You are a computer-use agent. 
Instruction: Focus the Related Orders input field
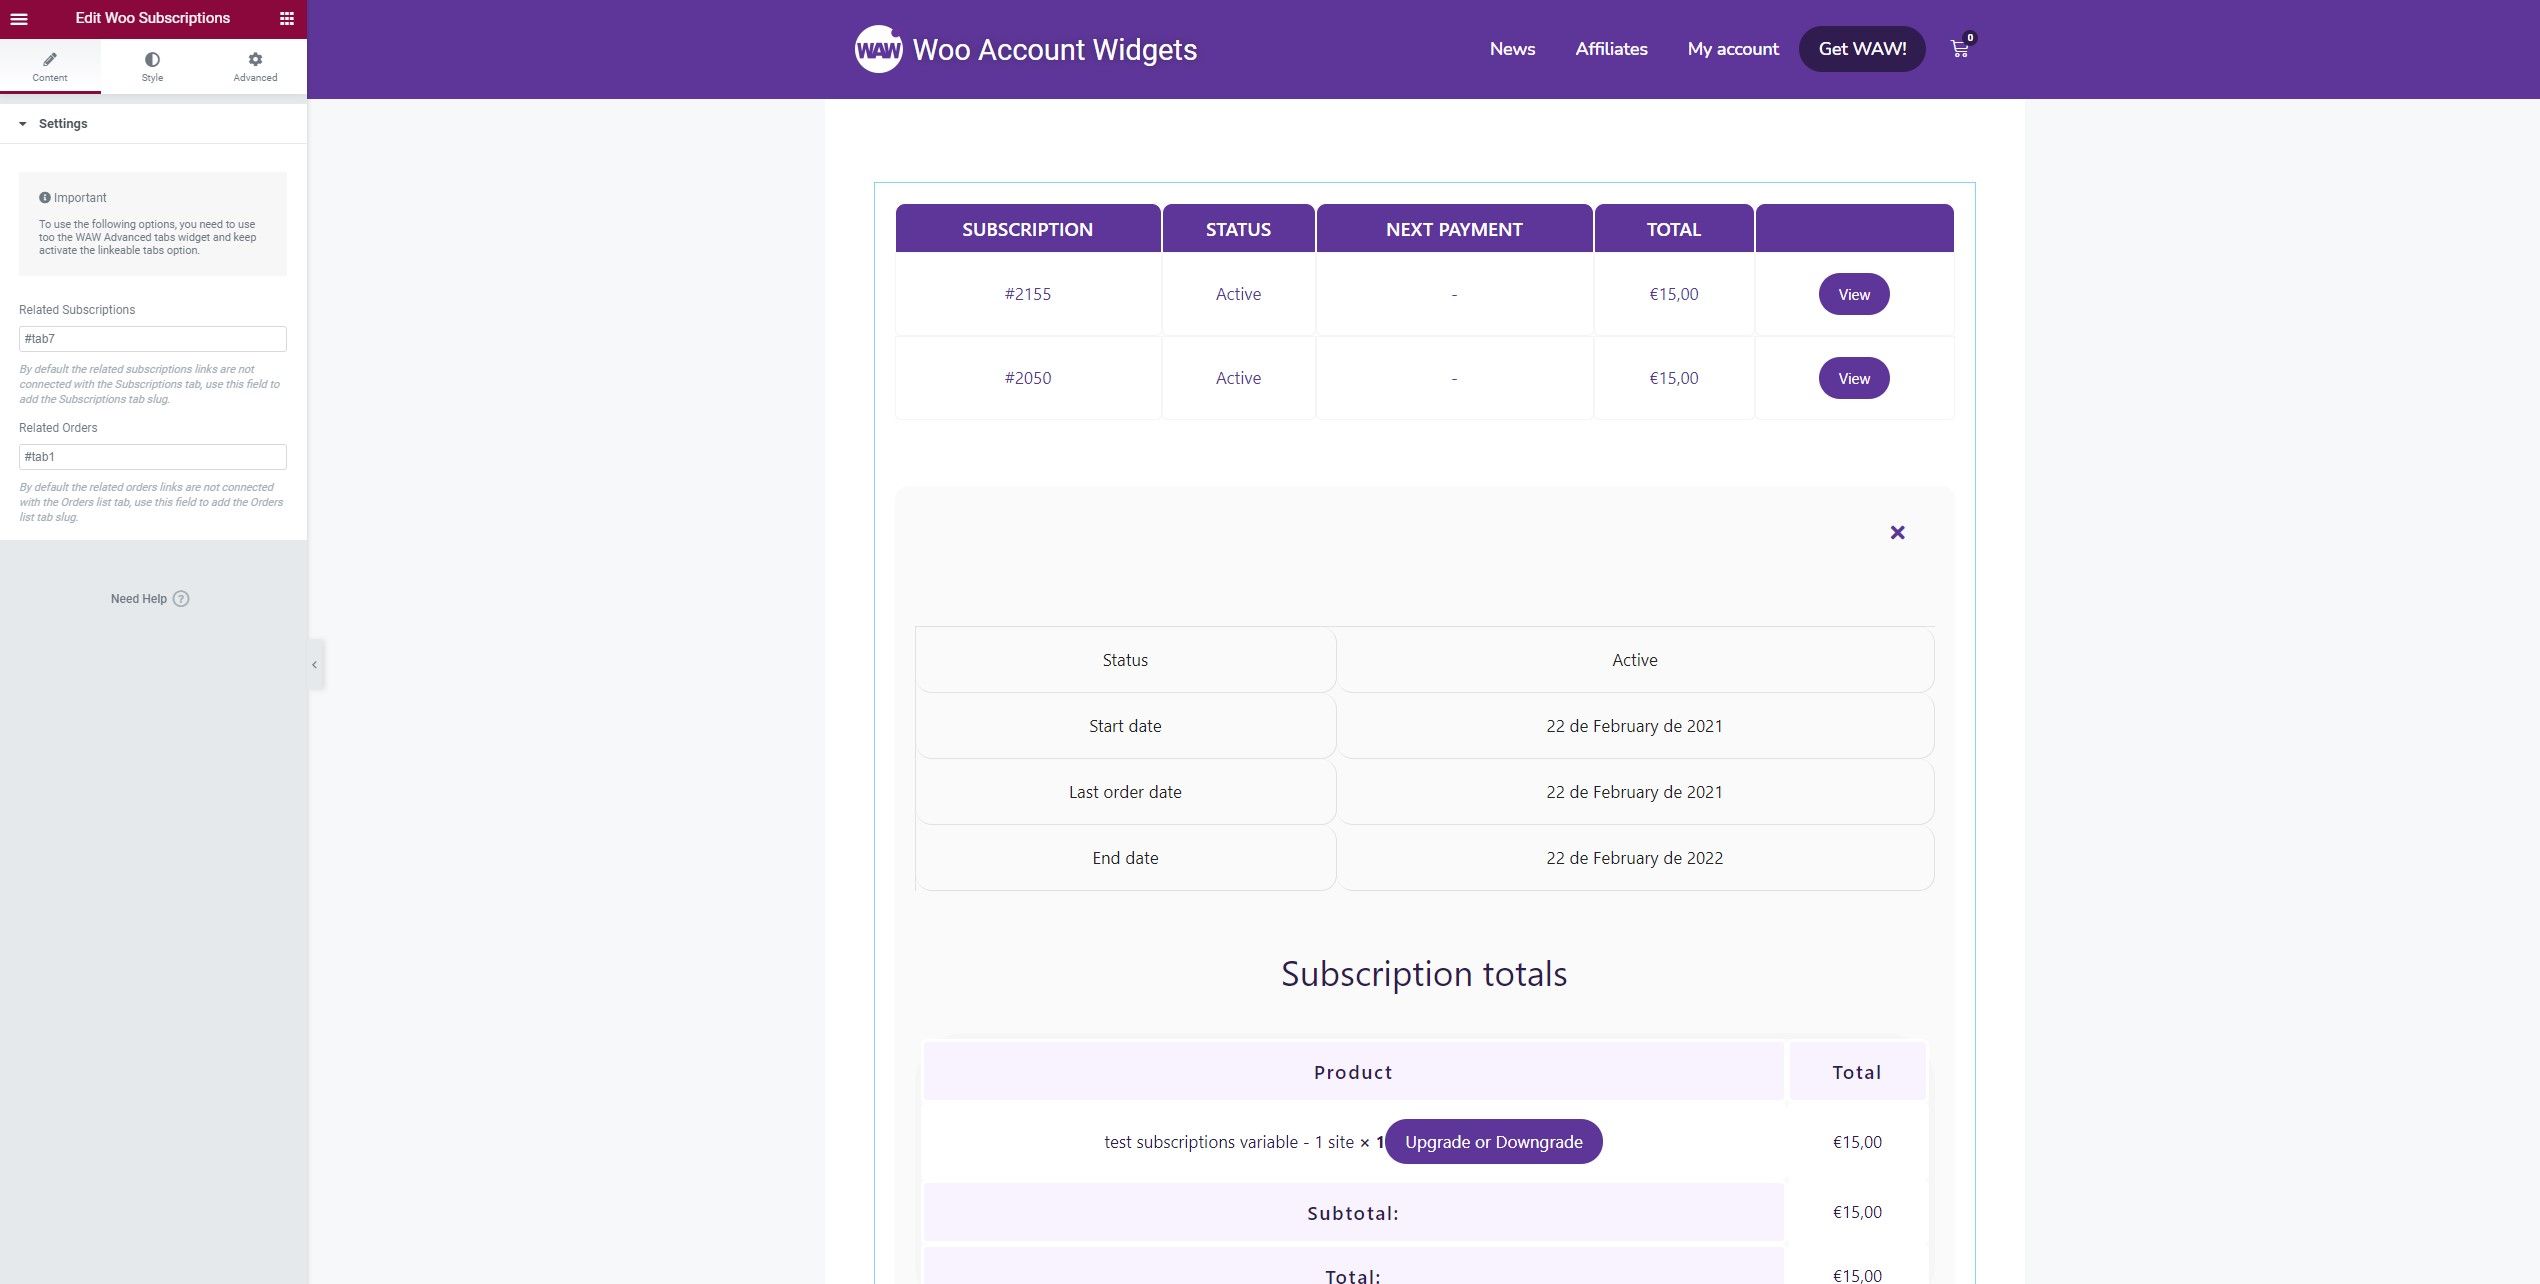(153, 457)
